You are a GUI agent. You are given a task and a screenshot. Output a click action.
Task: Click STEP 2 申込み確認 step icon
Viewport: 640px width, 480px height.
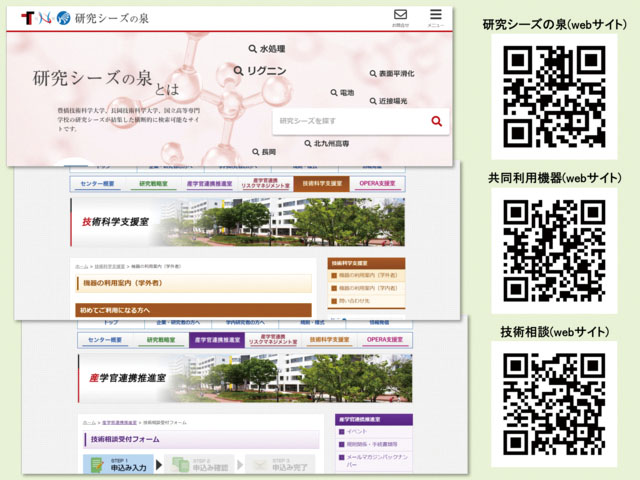(199, 464)
